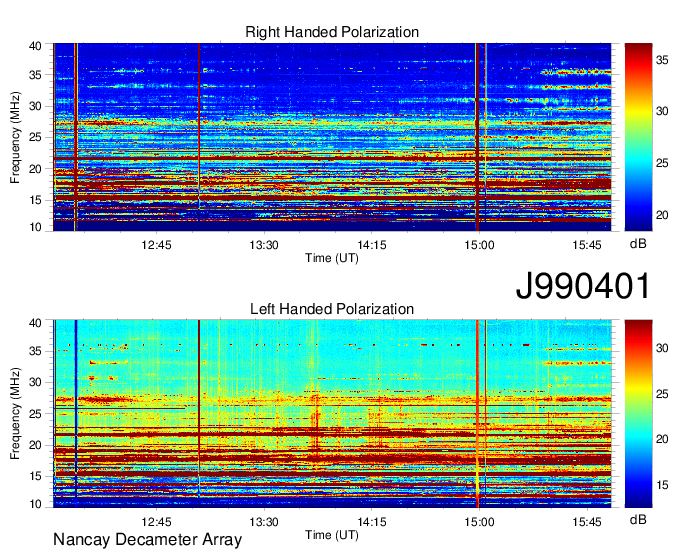Click 'Time (UT)' label under Left Handed plot
The height and width of the screenshot is (552, 680).
coord(332,535)
